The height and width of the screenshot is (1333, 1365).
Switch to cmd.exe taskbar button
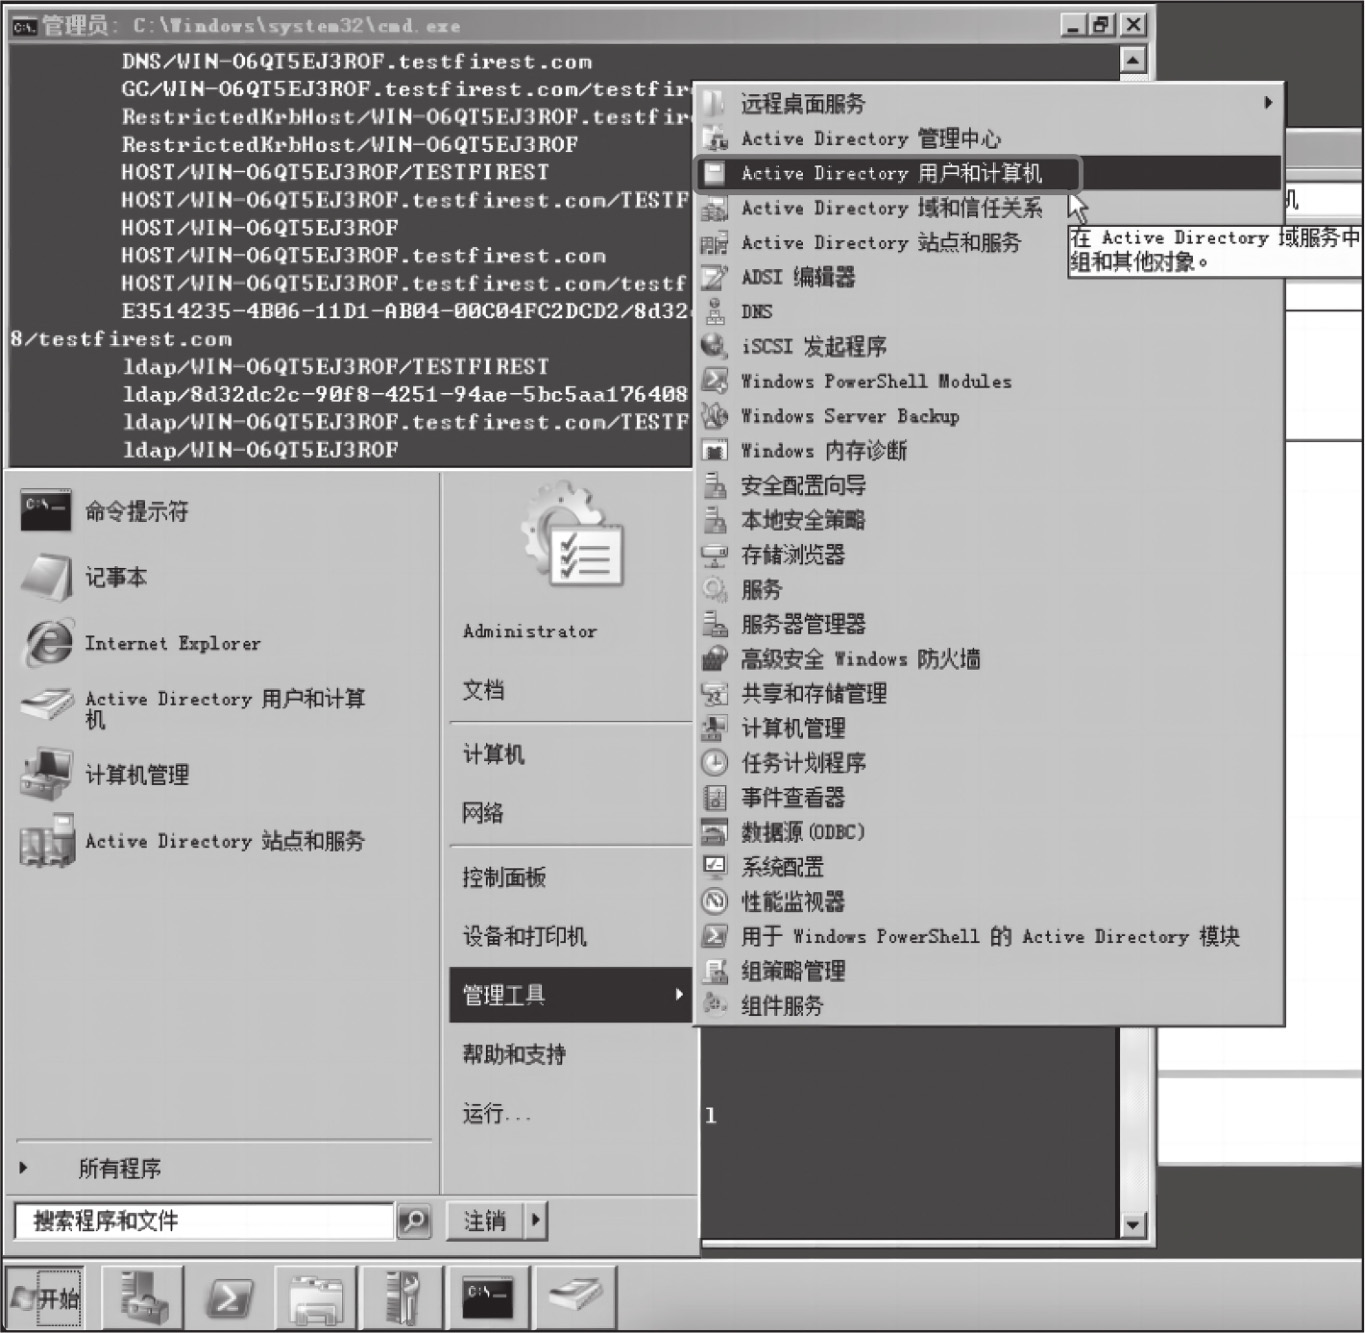pos(488,1298)
